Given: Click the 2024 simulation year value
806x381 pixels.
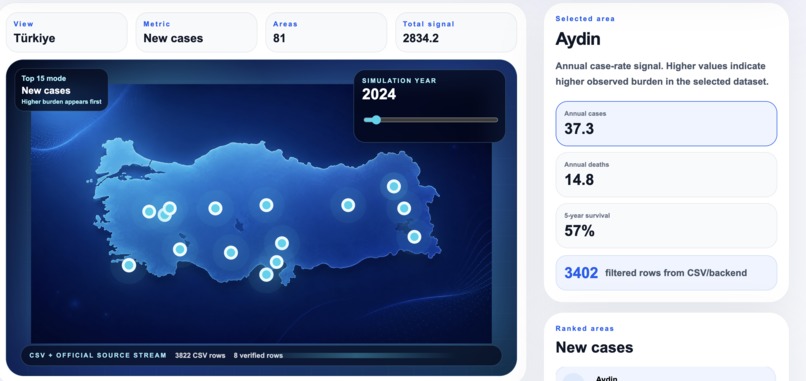Looking at the screenshot, I should (x=379, y=94).
